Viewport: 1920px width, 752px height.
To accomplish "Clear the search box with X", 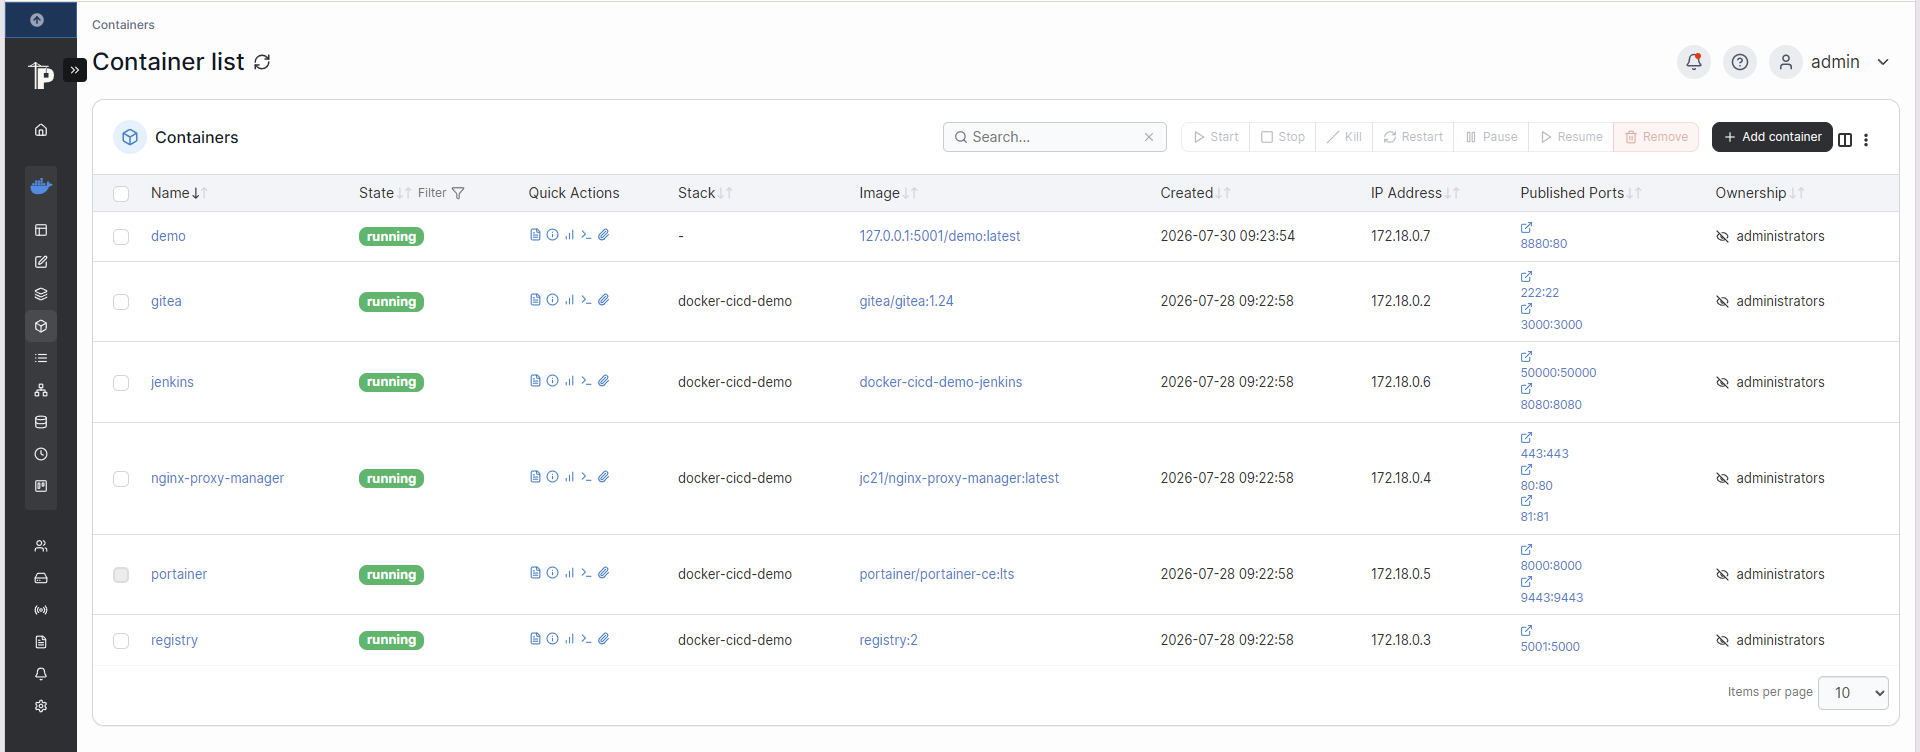I will coord(1149,137).
